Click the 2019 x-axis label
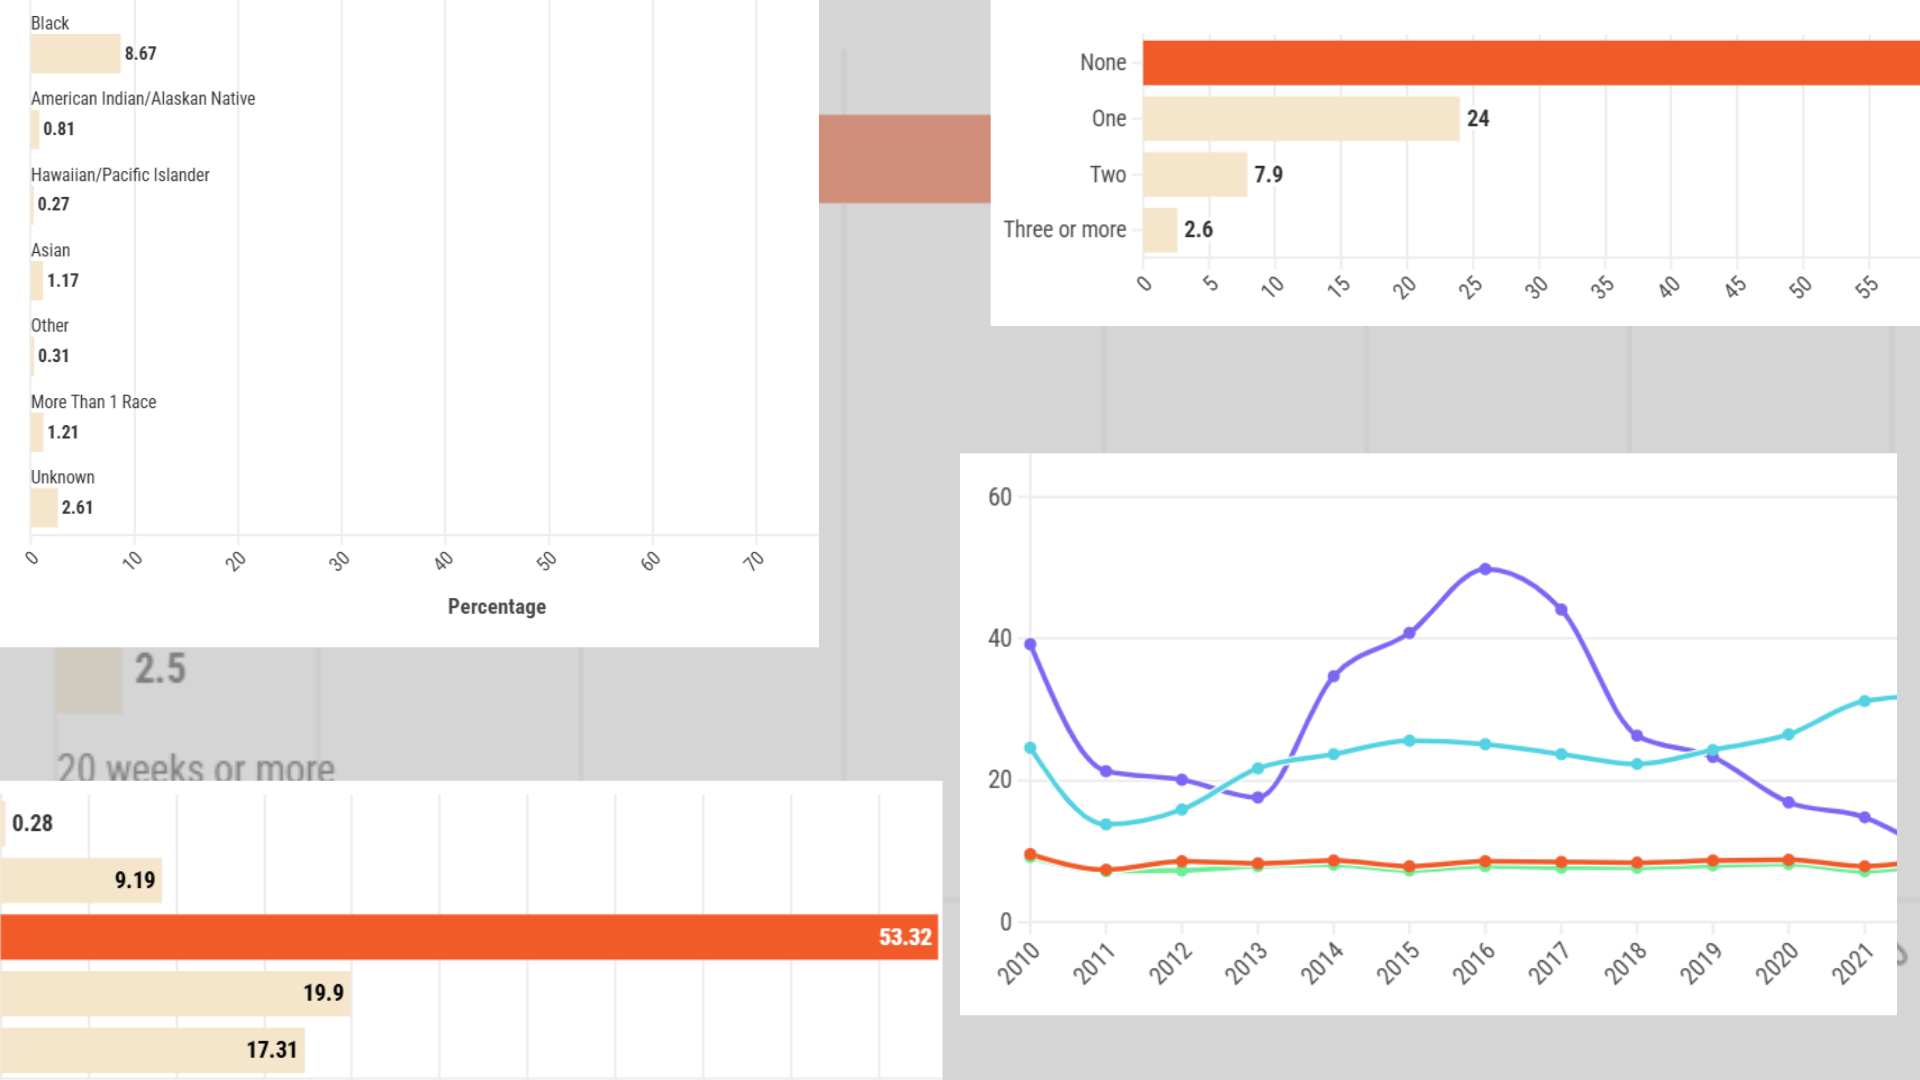 (x=1700, y=964)
